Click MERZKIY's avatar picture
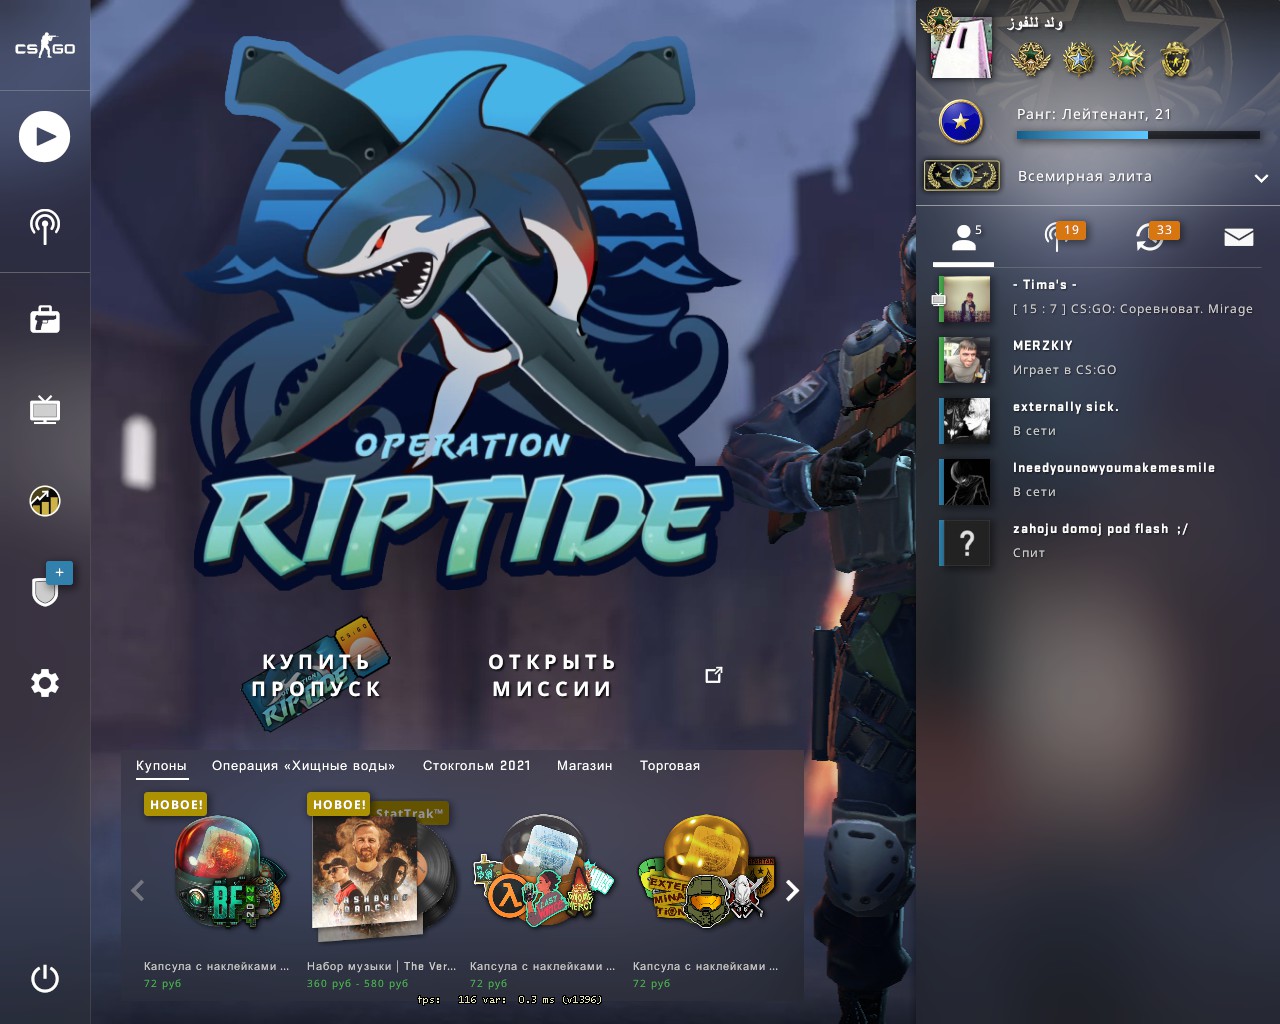This screenshot has width=1280, height=1024. pos(967,360)
